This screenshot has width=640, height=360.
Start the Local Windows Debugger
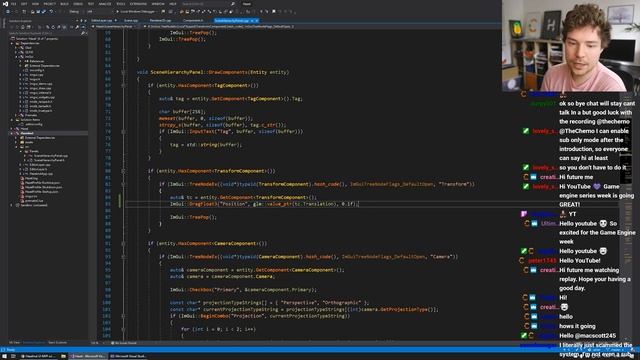136,11
